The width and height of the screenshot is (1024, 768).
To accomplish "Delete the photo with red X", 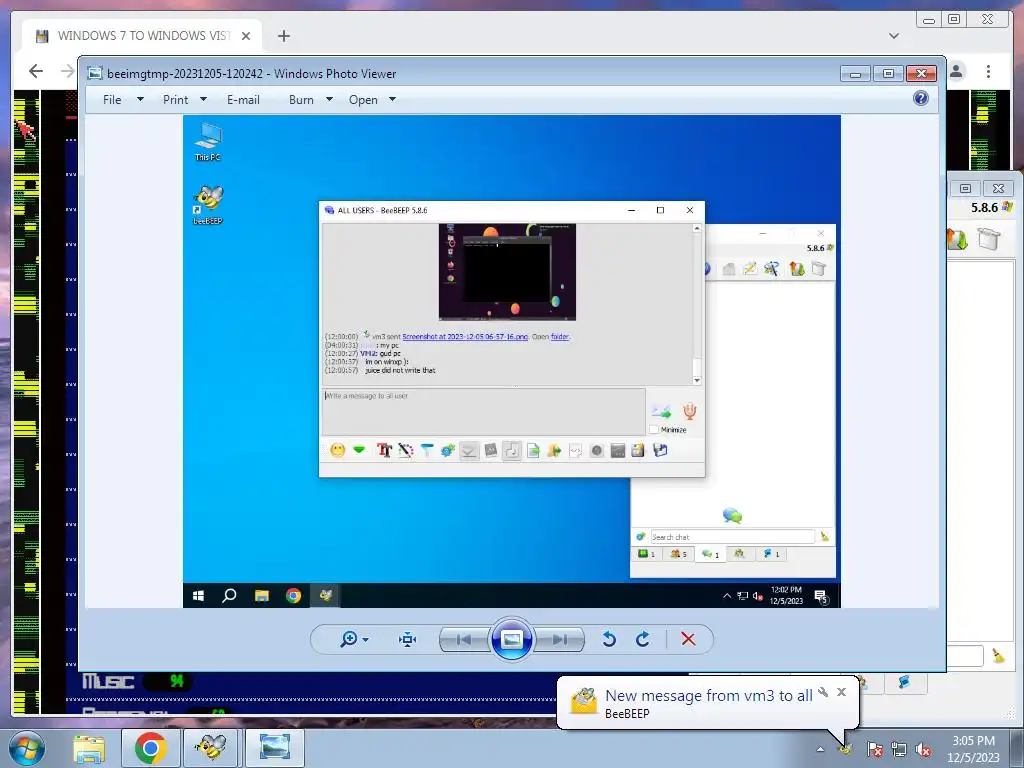I will point(688,639).
